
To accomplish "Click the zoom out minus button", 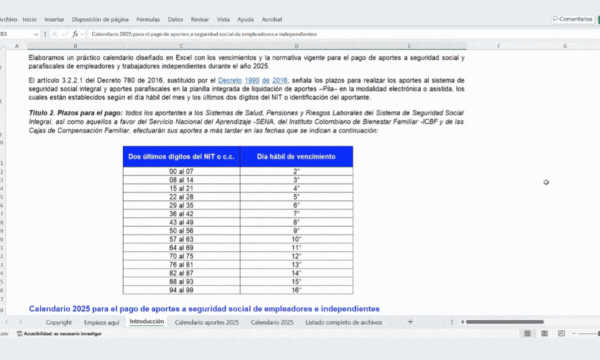I will coord(574,334).
